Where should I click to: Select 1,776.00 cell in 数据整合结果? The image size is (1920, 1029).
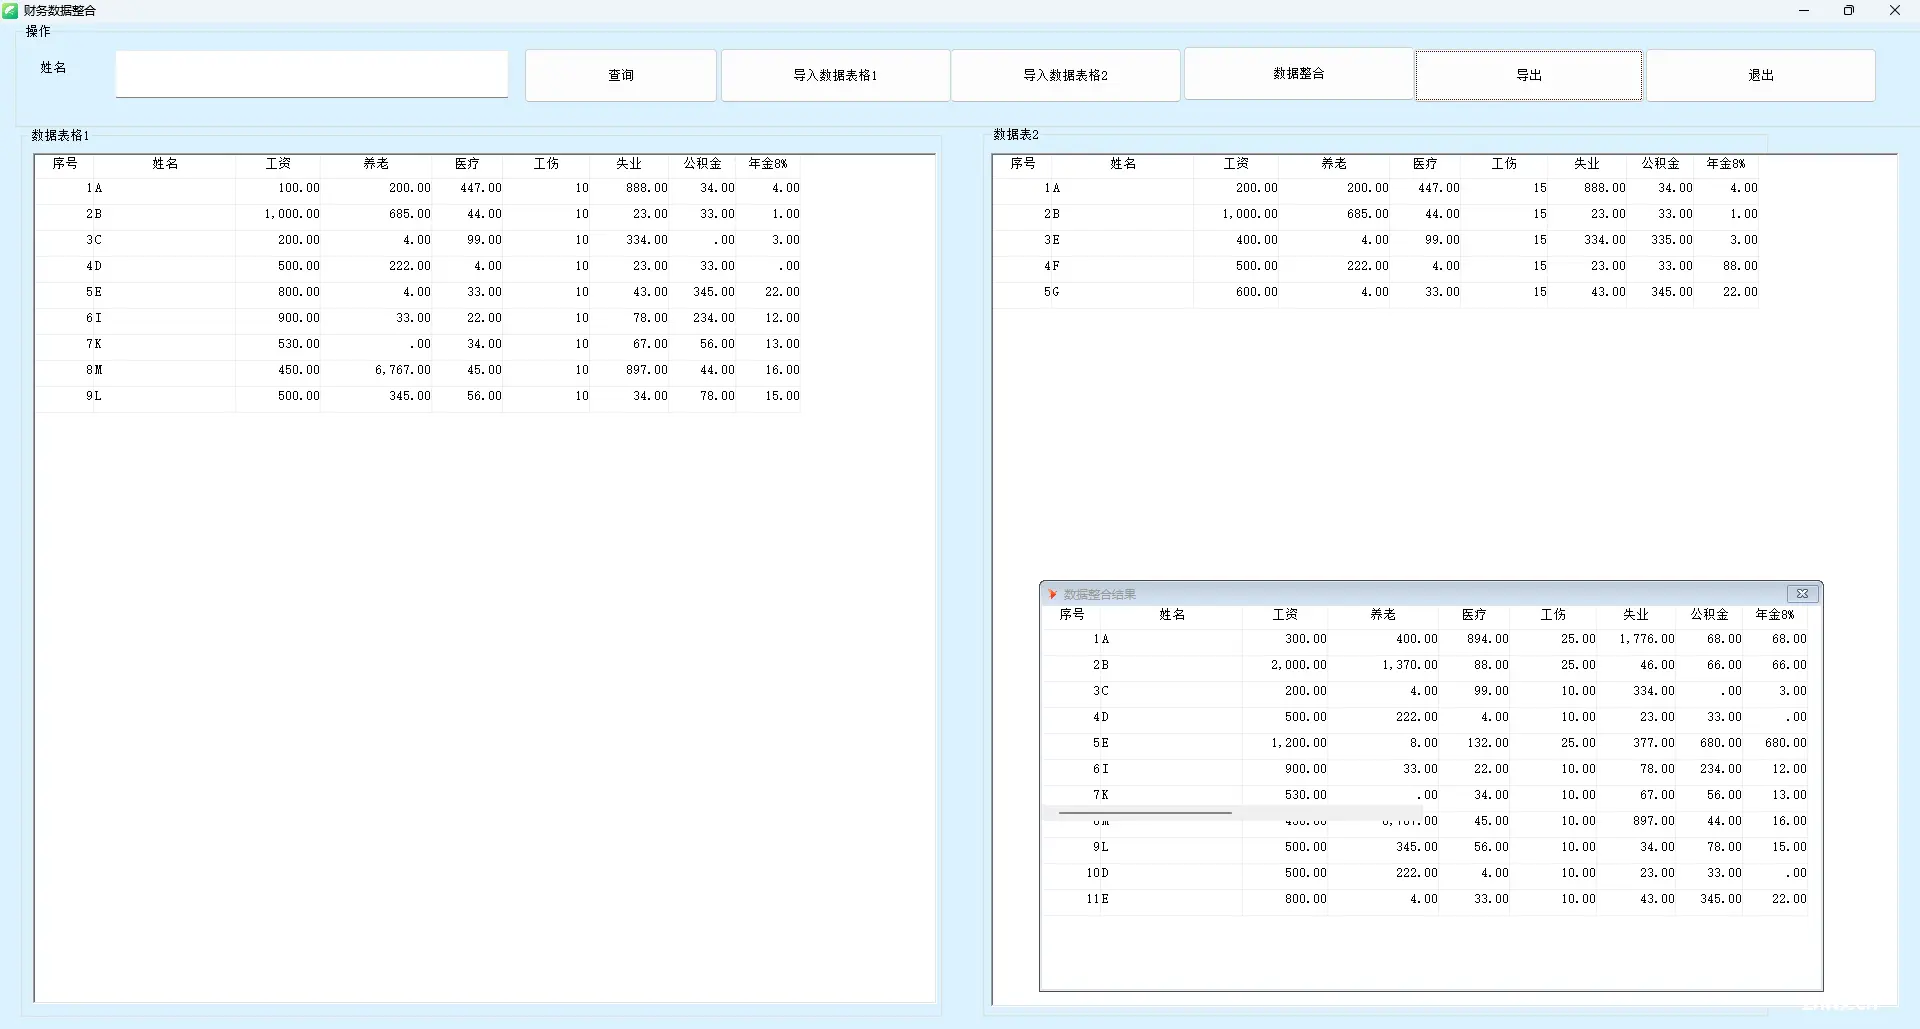pyautogui.click(x=1636, y=639)
